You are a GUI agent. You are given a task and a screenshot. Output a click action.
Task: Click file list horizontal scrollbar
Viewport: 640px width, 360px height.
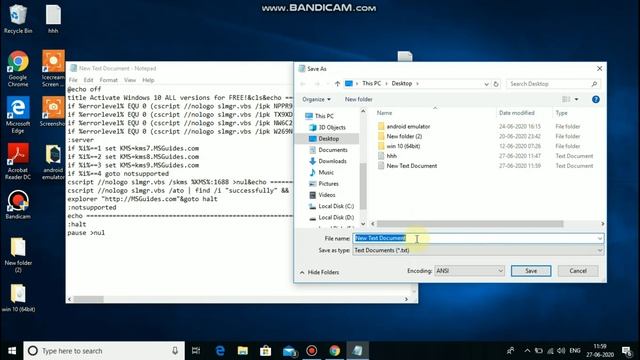click(469, 224)
